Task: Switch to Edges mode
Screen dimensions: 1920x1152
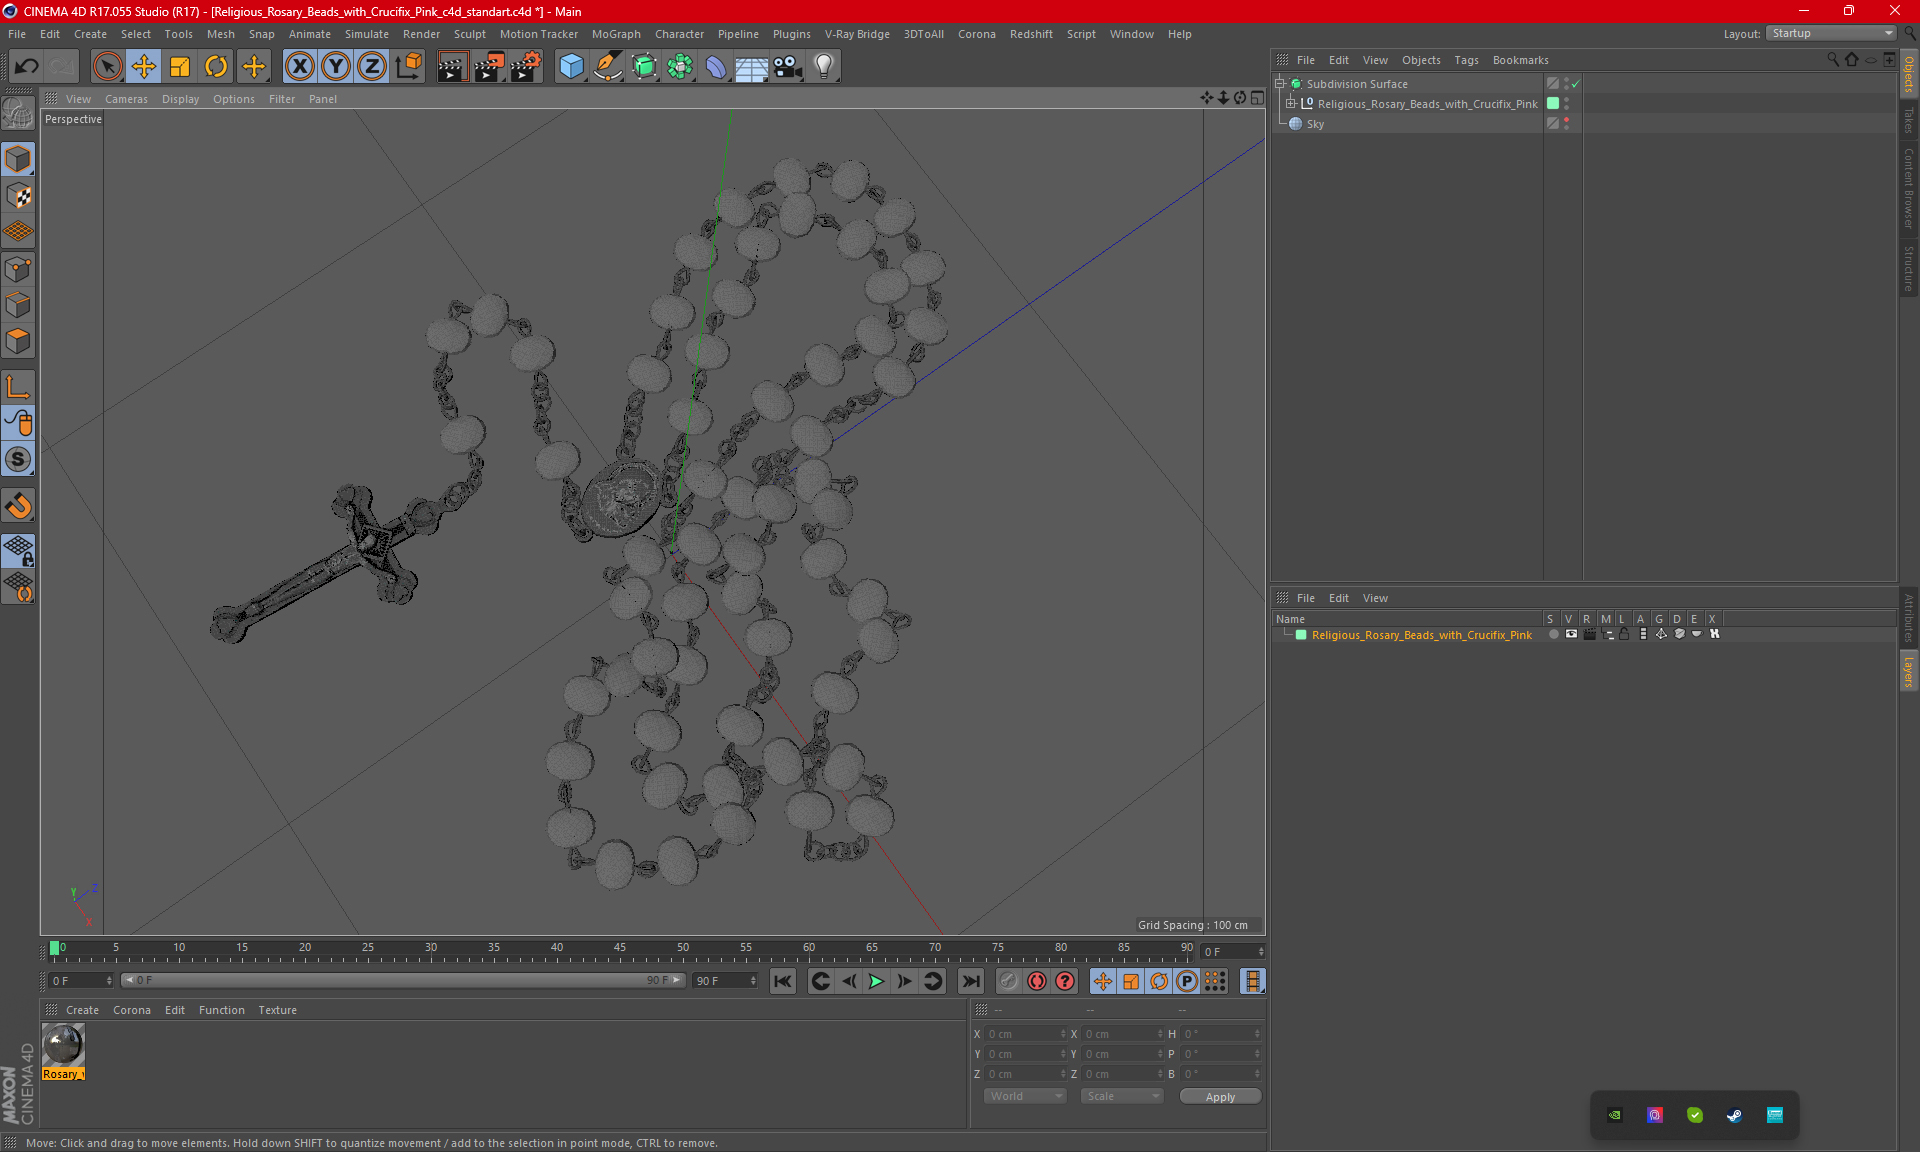Action: tap(18, 305)
